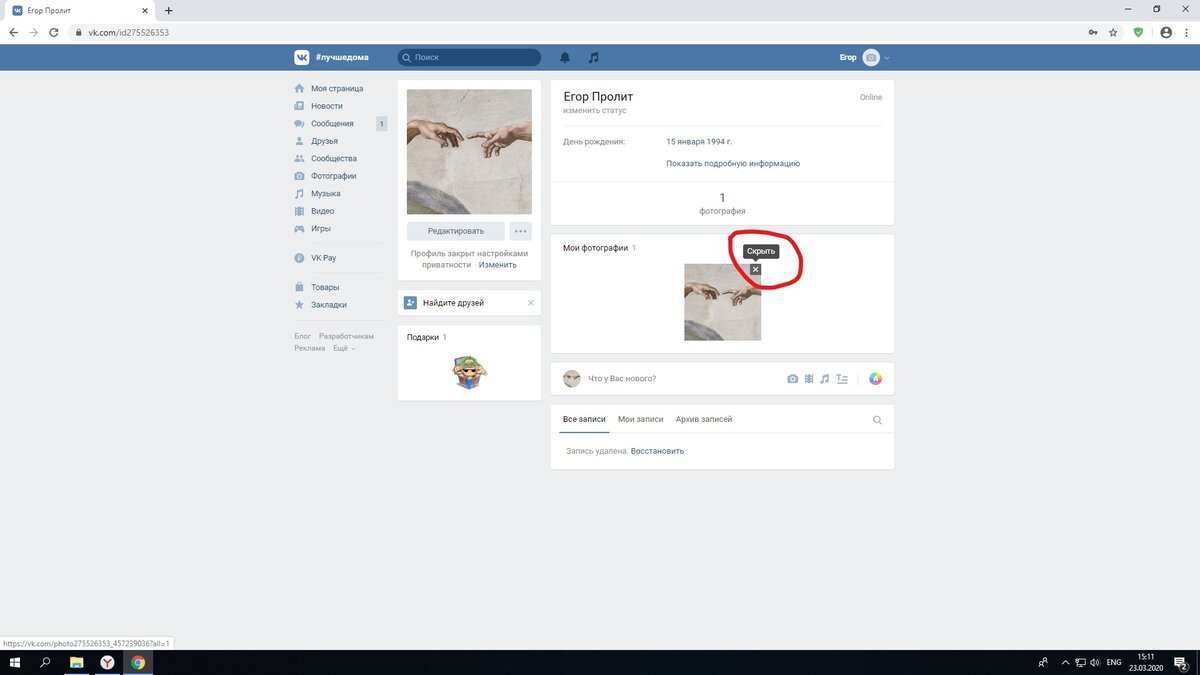
Task: Attach a photo to the new post
Action: (x=793, y=379)
